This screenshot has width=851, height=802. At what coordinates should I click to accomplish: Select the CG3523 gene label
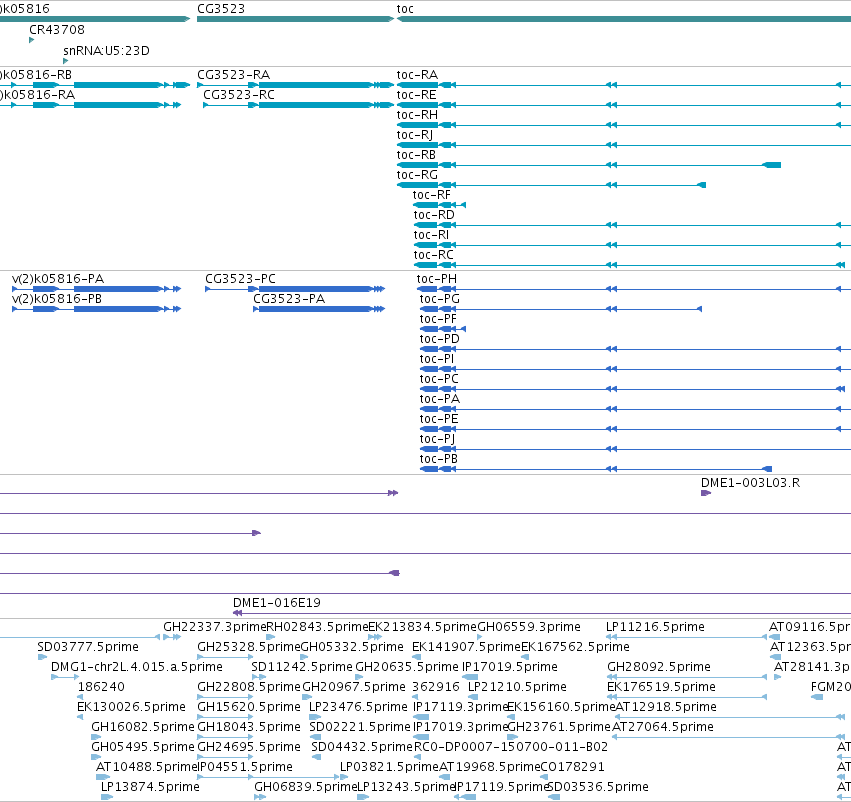(x=221, y=9)
